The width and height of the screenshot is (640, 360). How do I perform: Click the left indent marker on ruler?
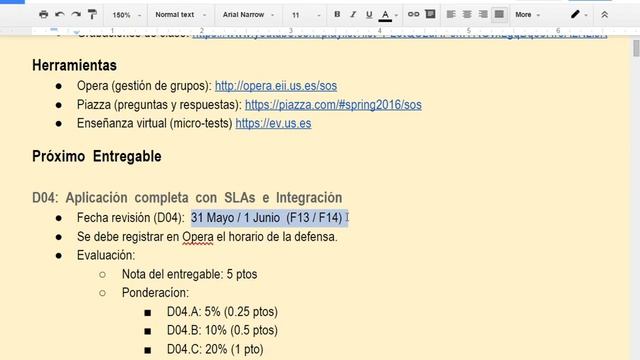[76, 32]
